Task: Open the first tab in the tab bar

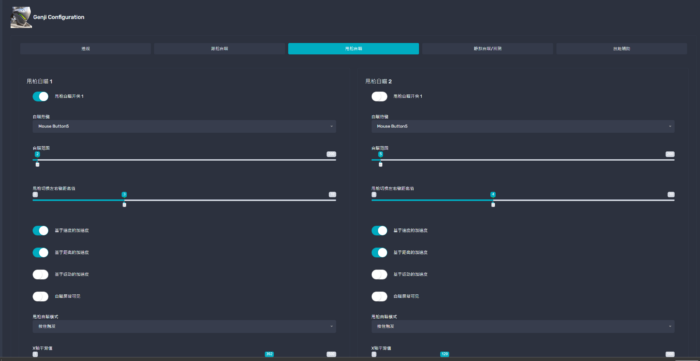Action: tap(85, 49)
